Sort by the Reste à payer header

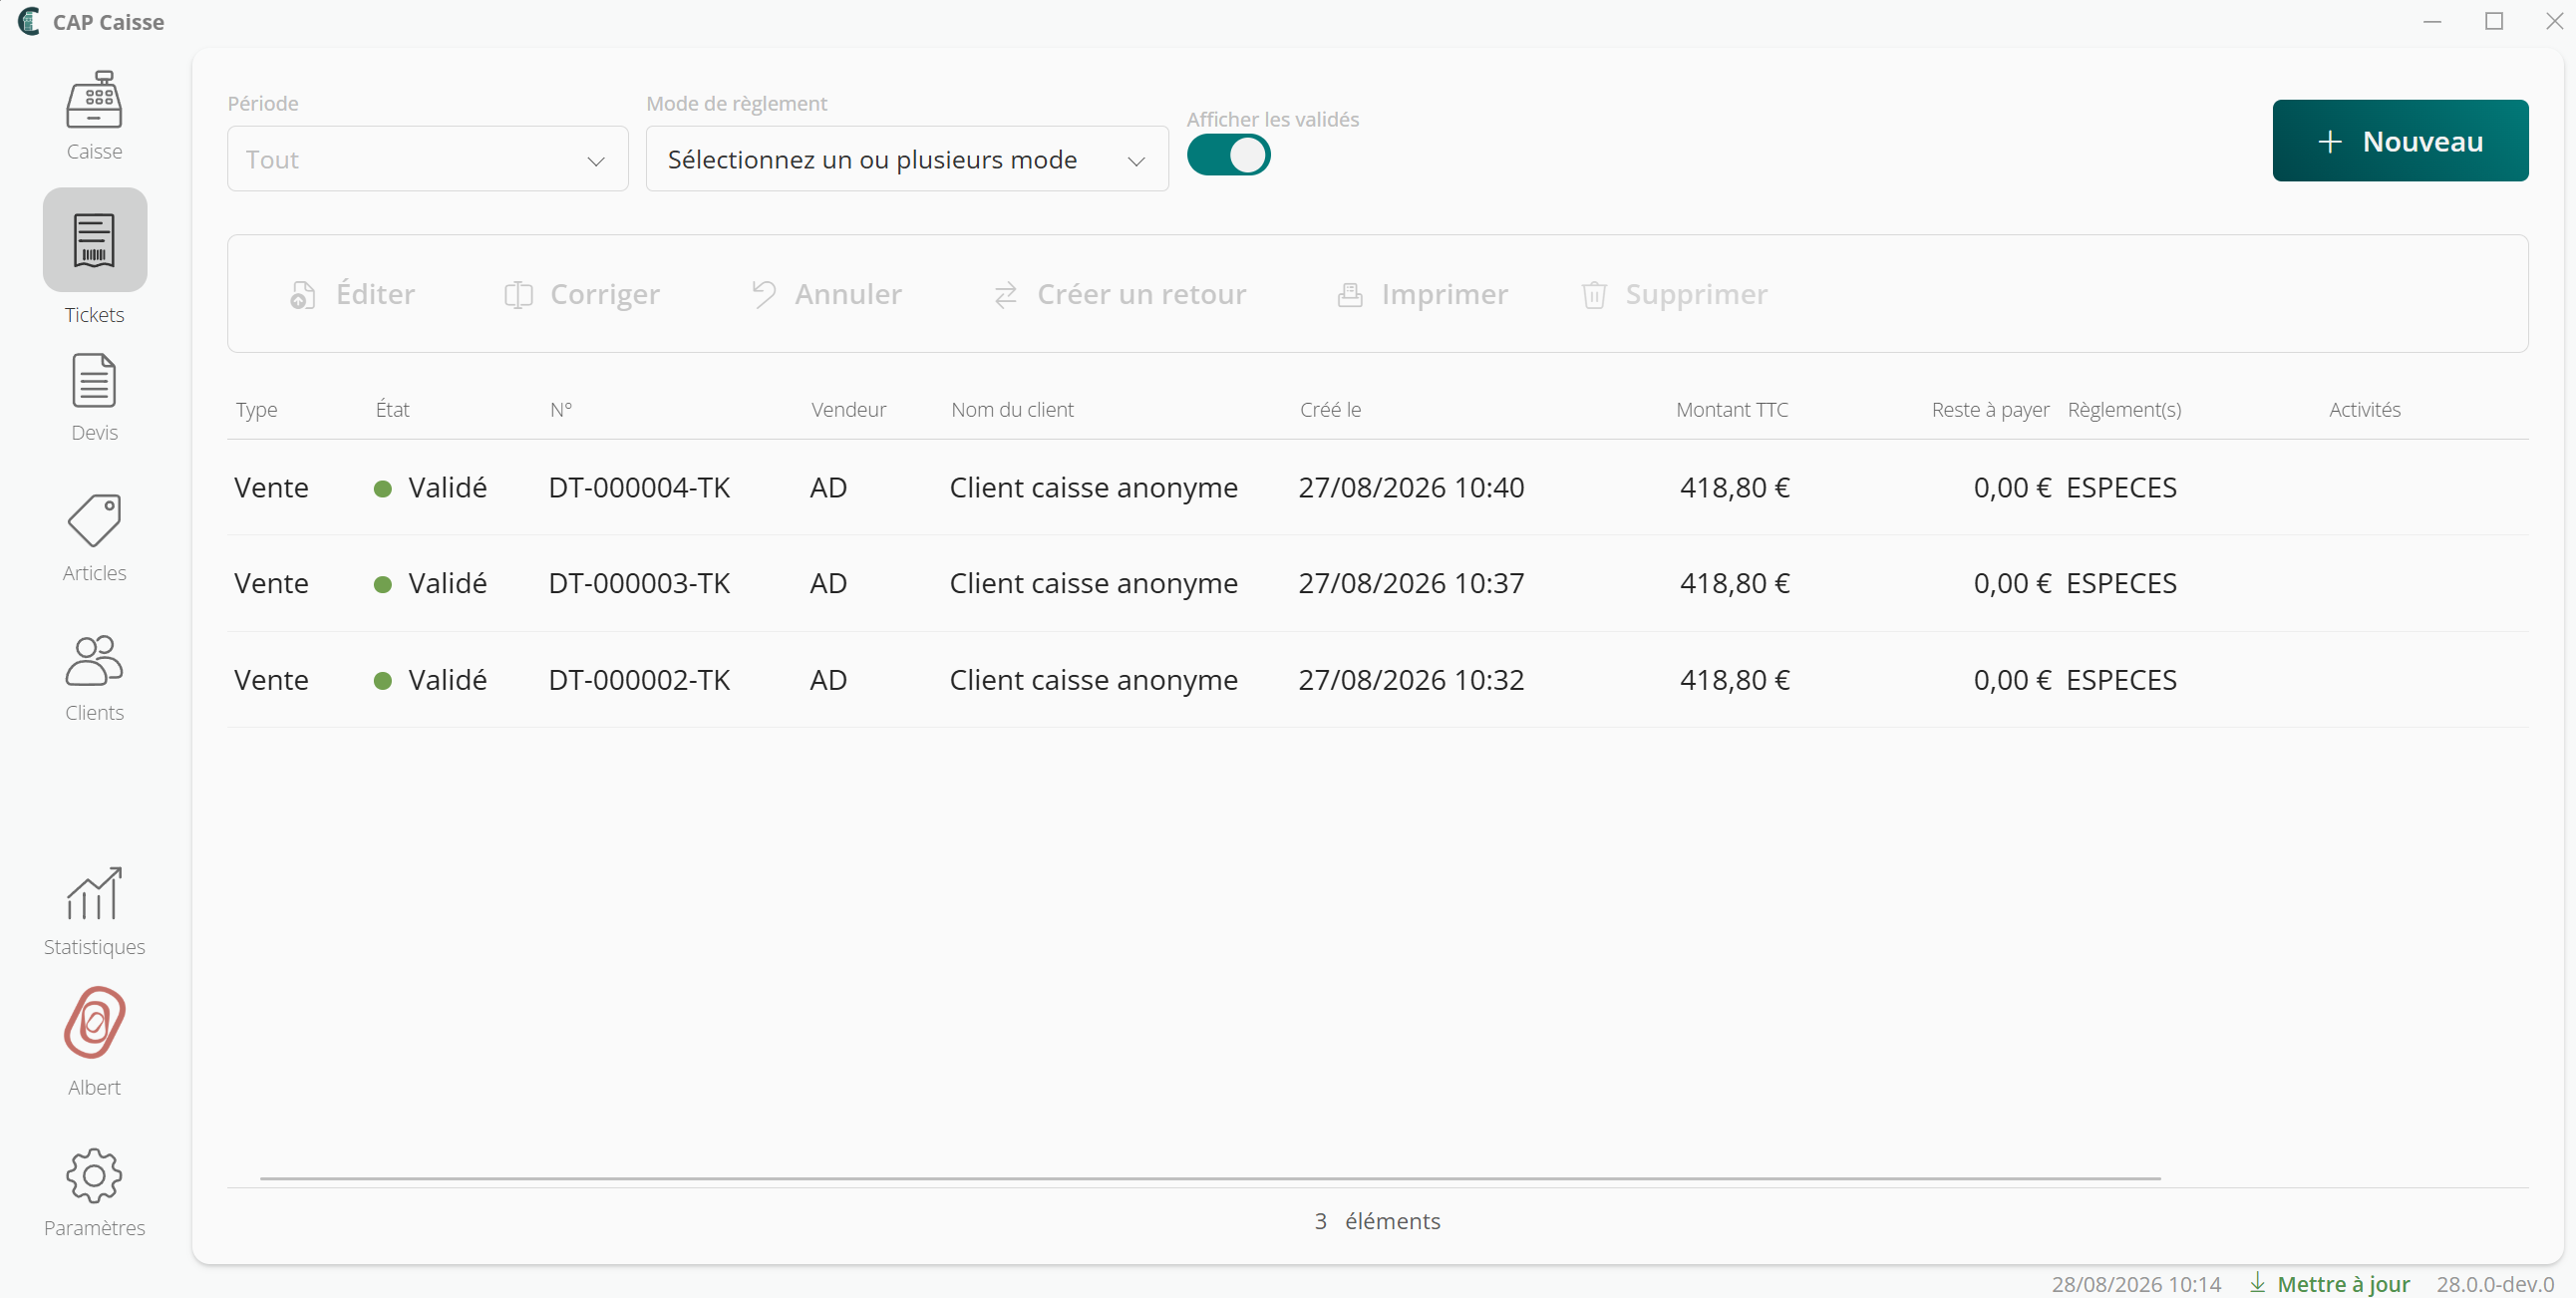(x=1990, y=410)
